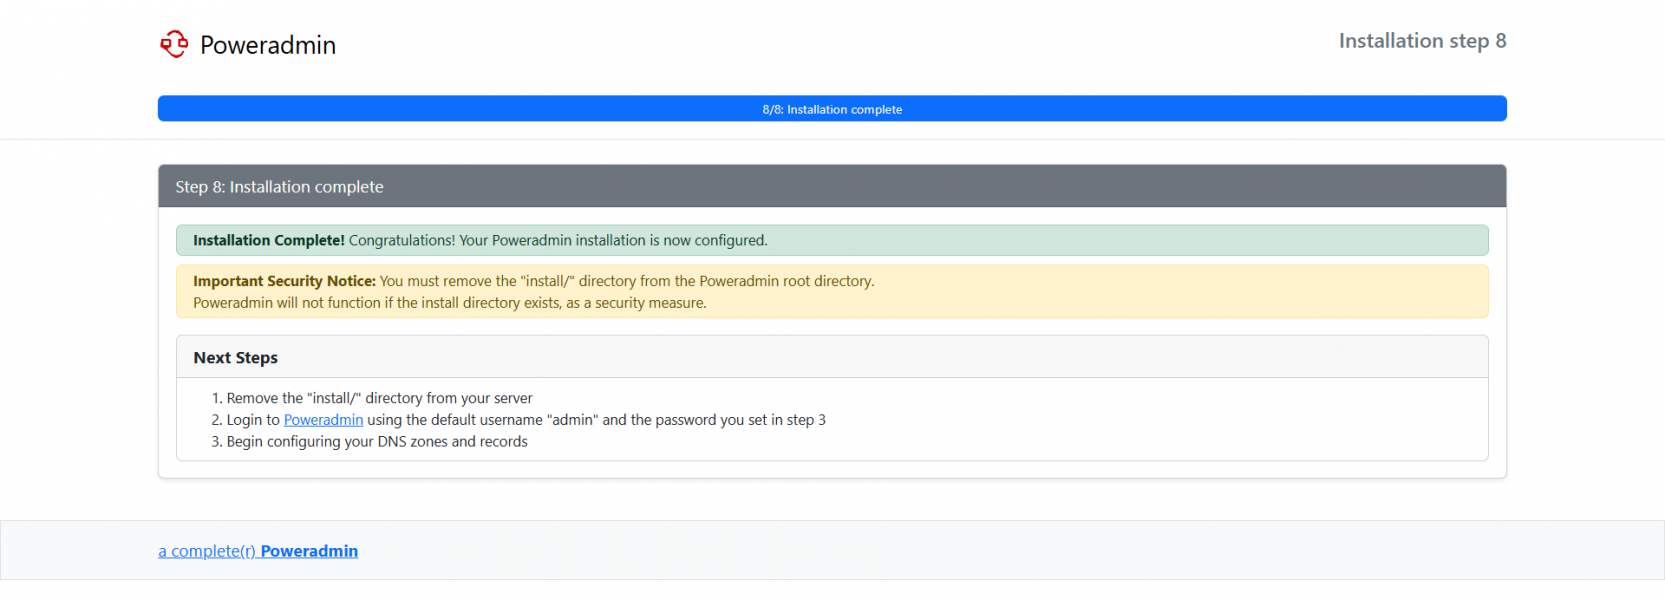This screenshot has width=1665, height=600.
Task: Click the bold "Installation Complete!" text
Action: [x=268, y=241]
